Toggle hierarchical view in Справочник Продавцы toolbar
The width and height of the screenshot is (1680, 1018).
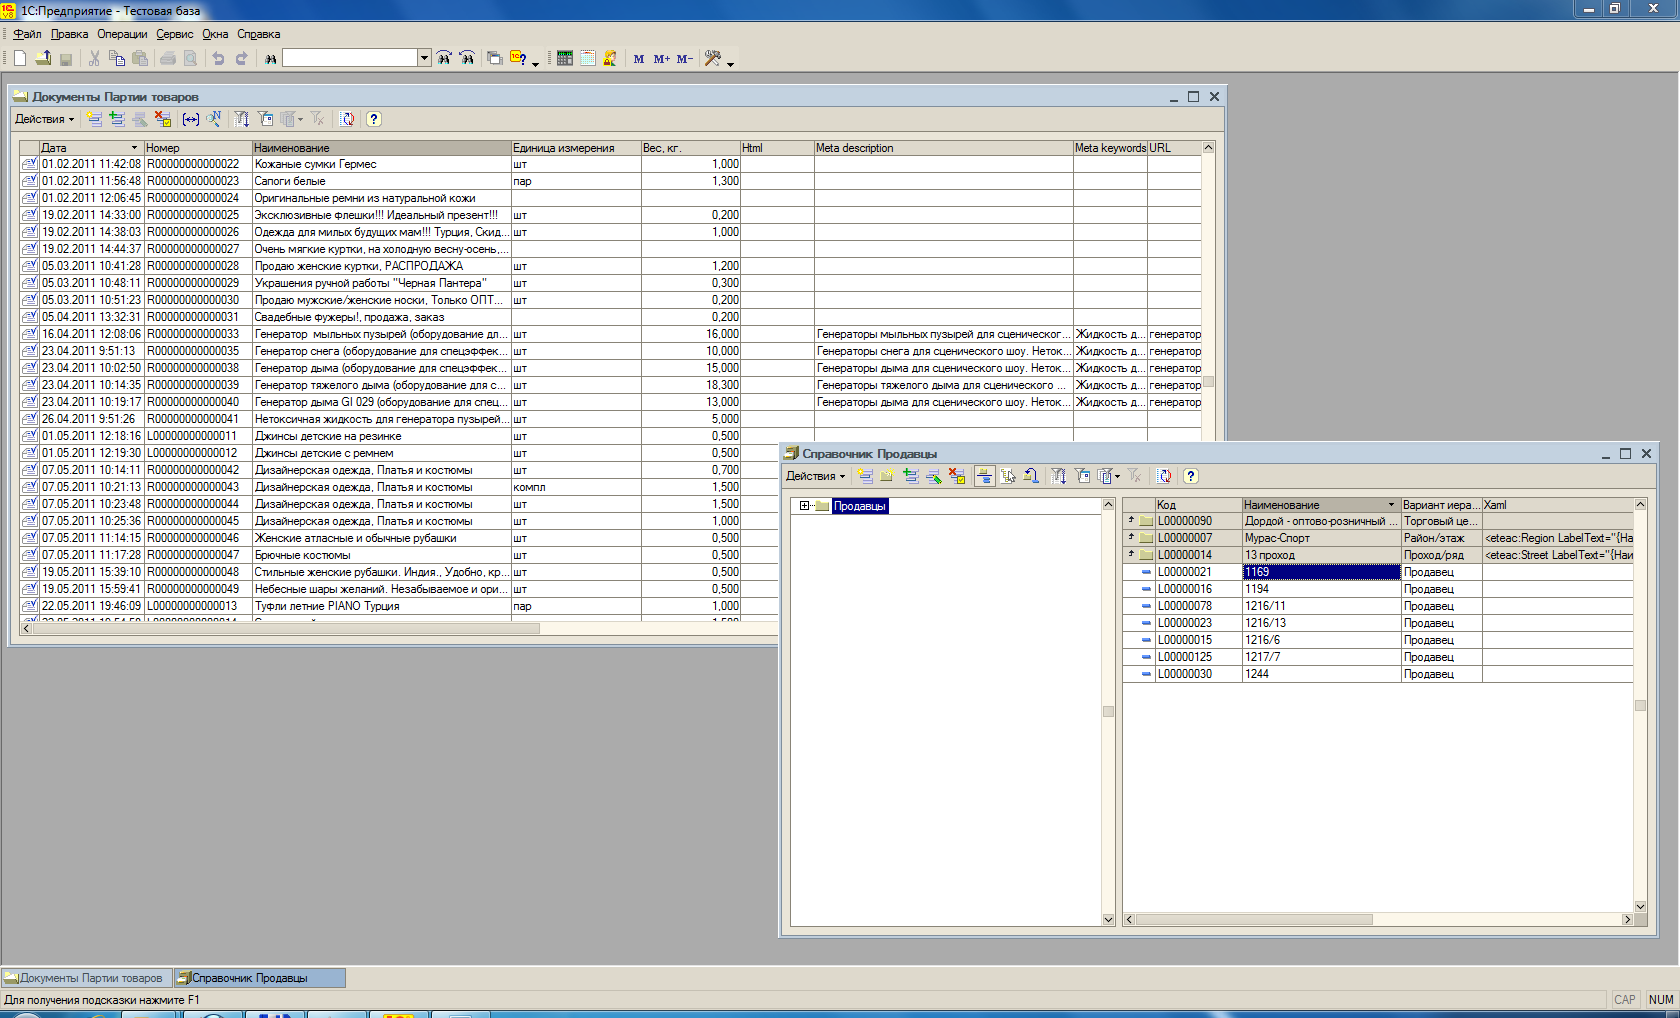pos(984,476)
